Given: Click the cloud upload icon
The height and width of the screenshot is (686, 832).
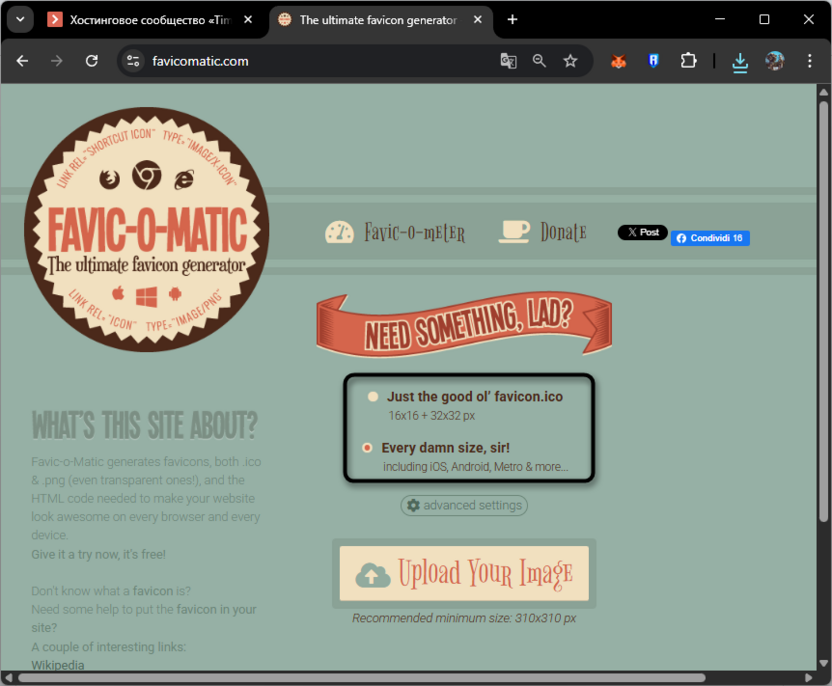Looking at the screenshot, I should [x=372, y=575].
